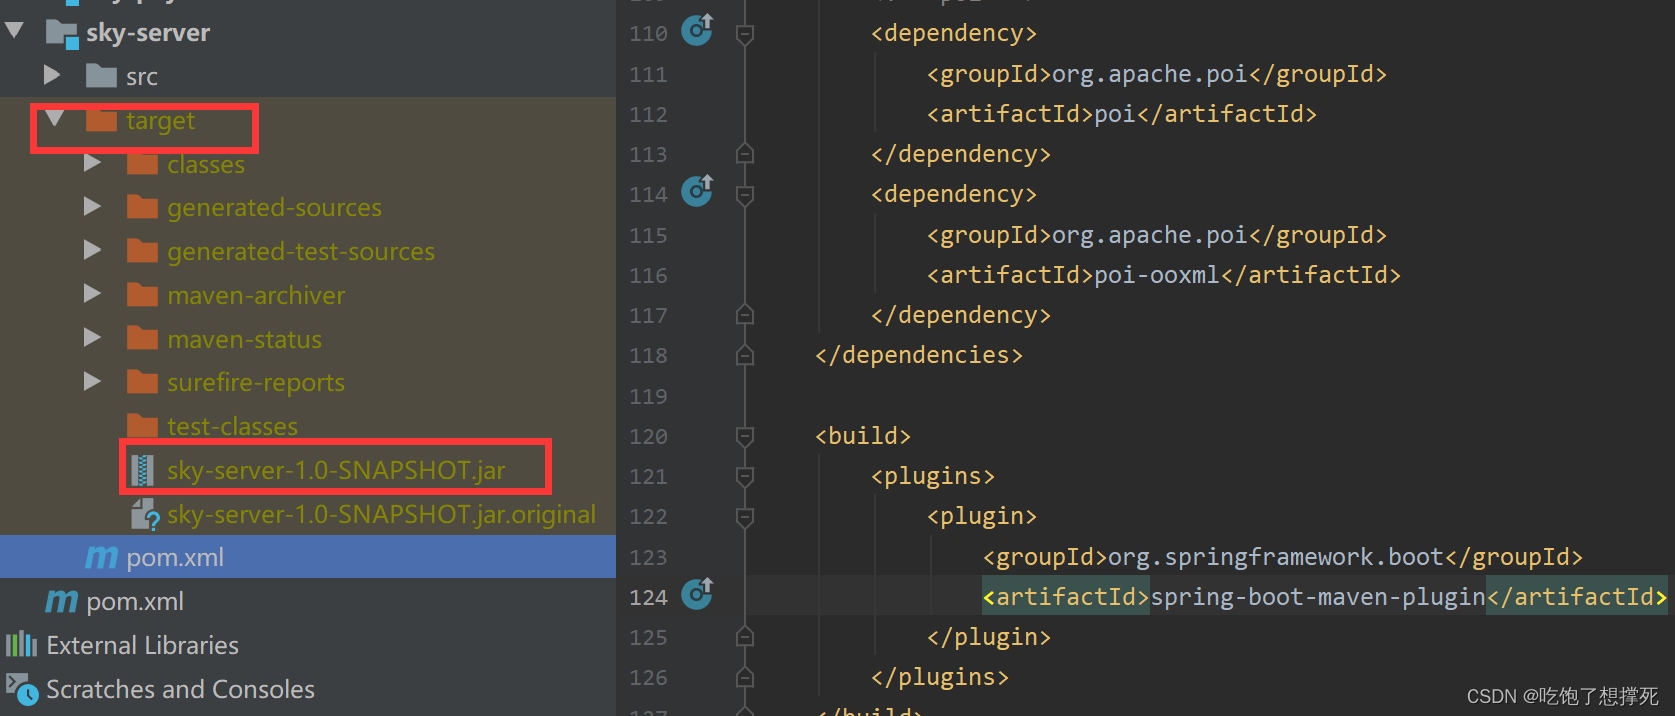1675x716 pixels.
Task: Click line number 123 in gutter
Action: point(648,558)
